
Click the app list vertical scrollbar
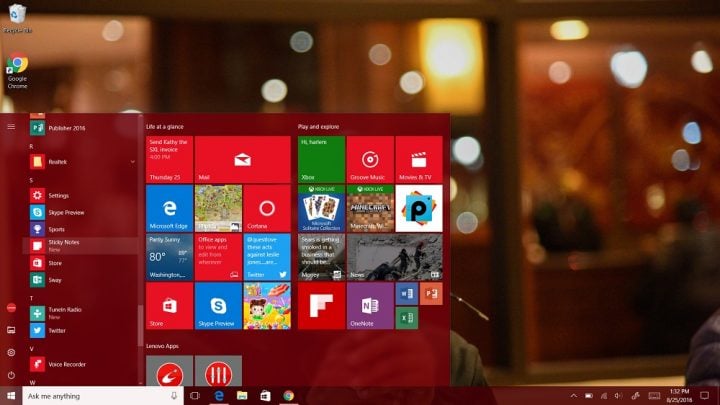(x=141, y=325)
